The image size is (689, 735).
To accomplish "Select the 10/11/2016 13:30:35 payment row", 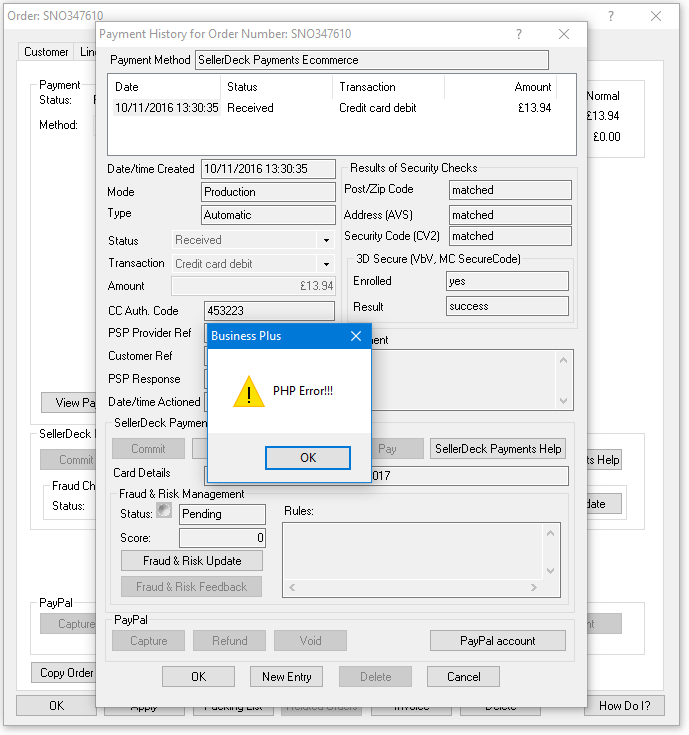I will tap(333, 108).
